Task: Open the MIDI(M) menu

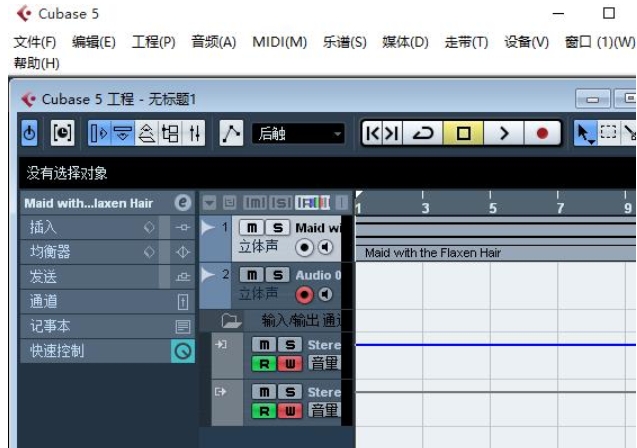Action: 280,42
